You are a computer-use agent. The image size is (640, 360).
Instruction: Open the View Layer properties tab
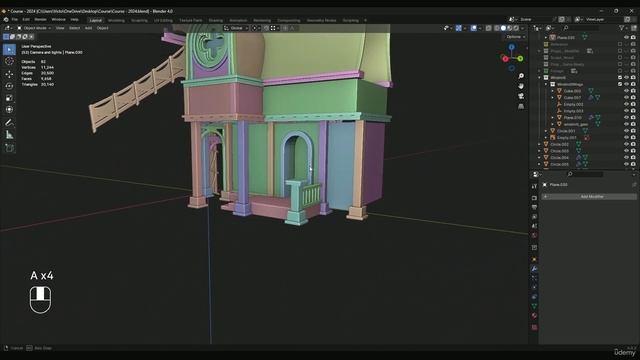point(534,217)
